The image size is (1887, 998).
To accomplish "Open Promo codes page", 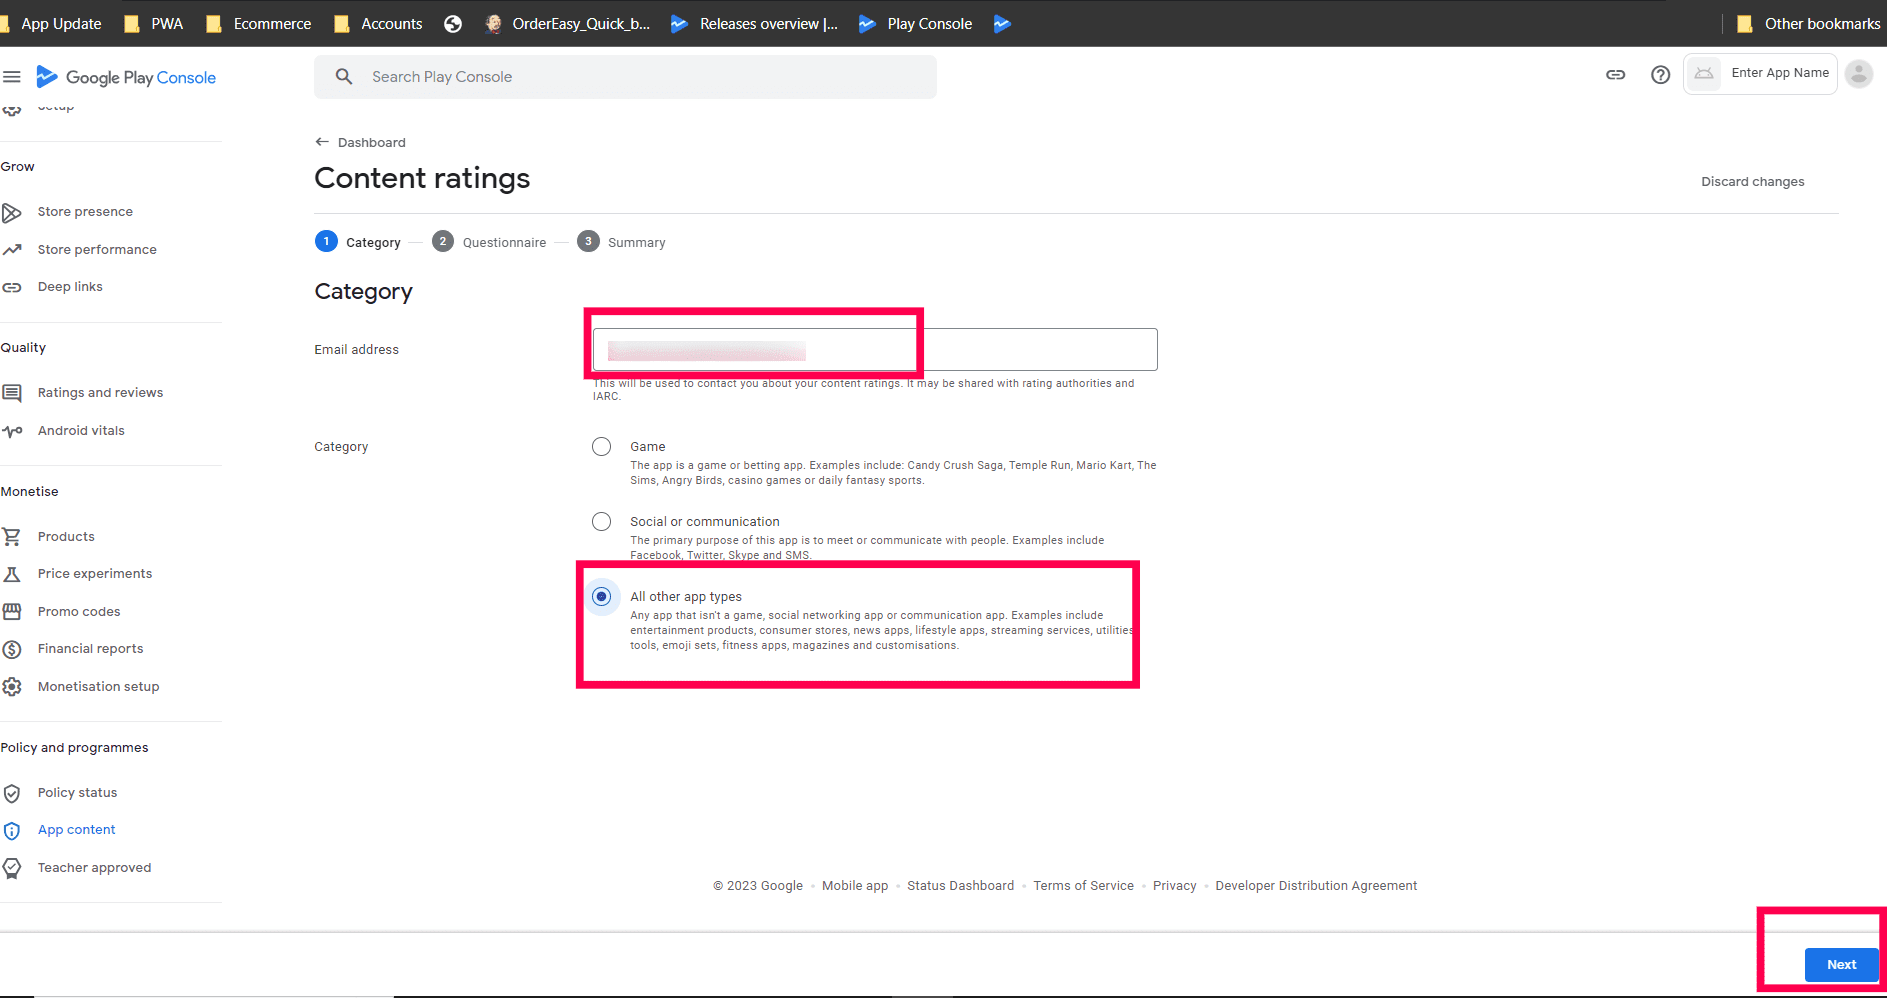I will (x=79, y=612).
